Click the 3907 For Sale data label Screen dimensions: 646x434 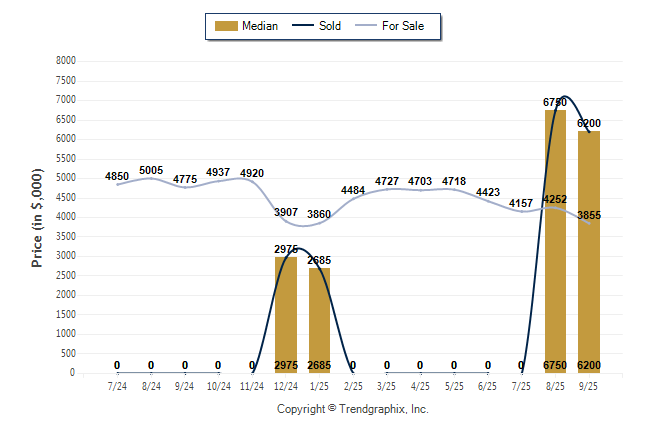coord(286,212)
